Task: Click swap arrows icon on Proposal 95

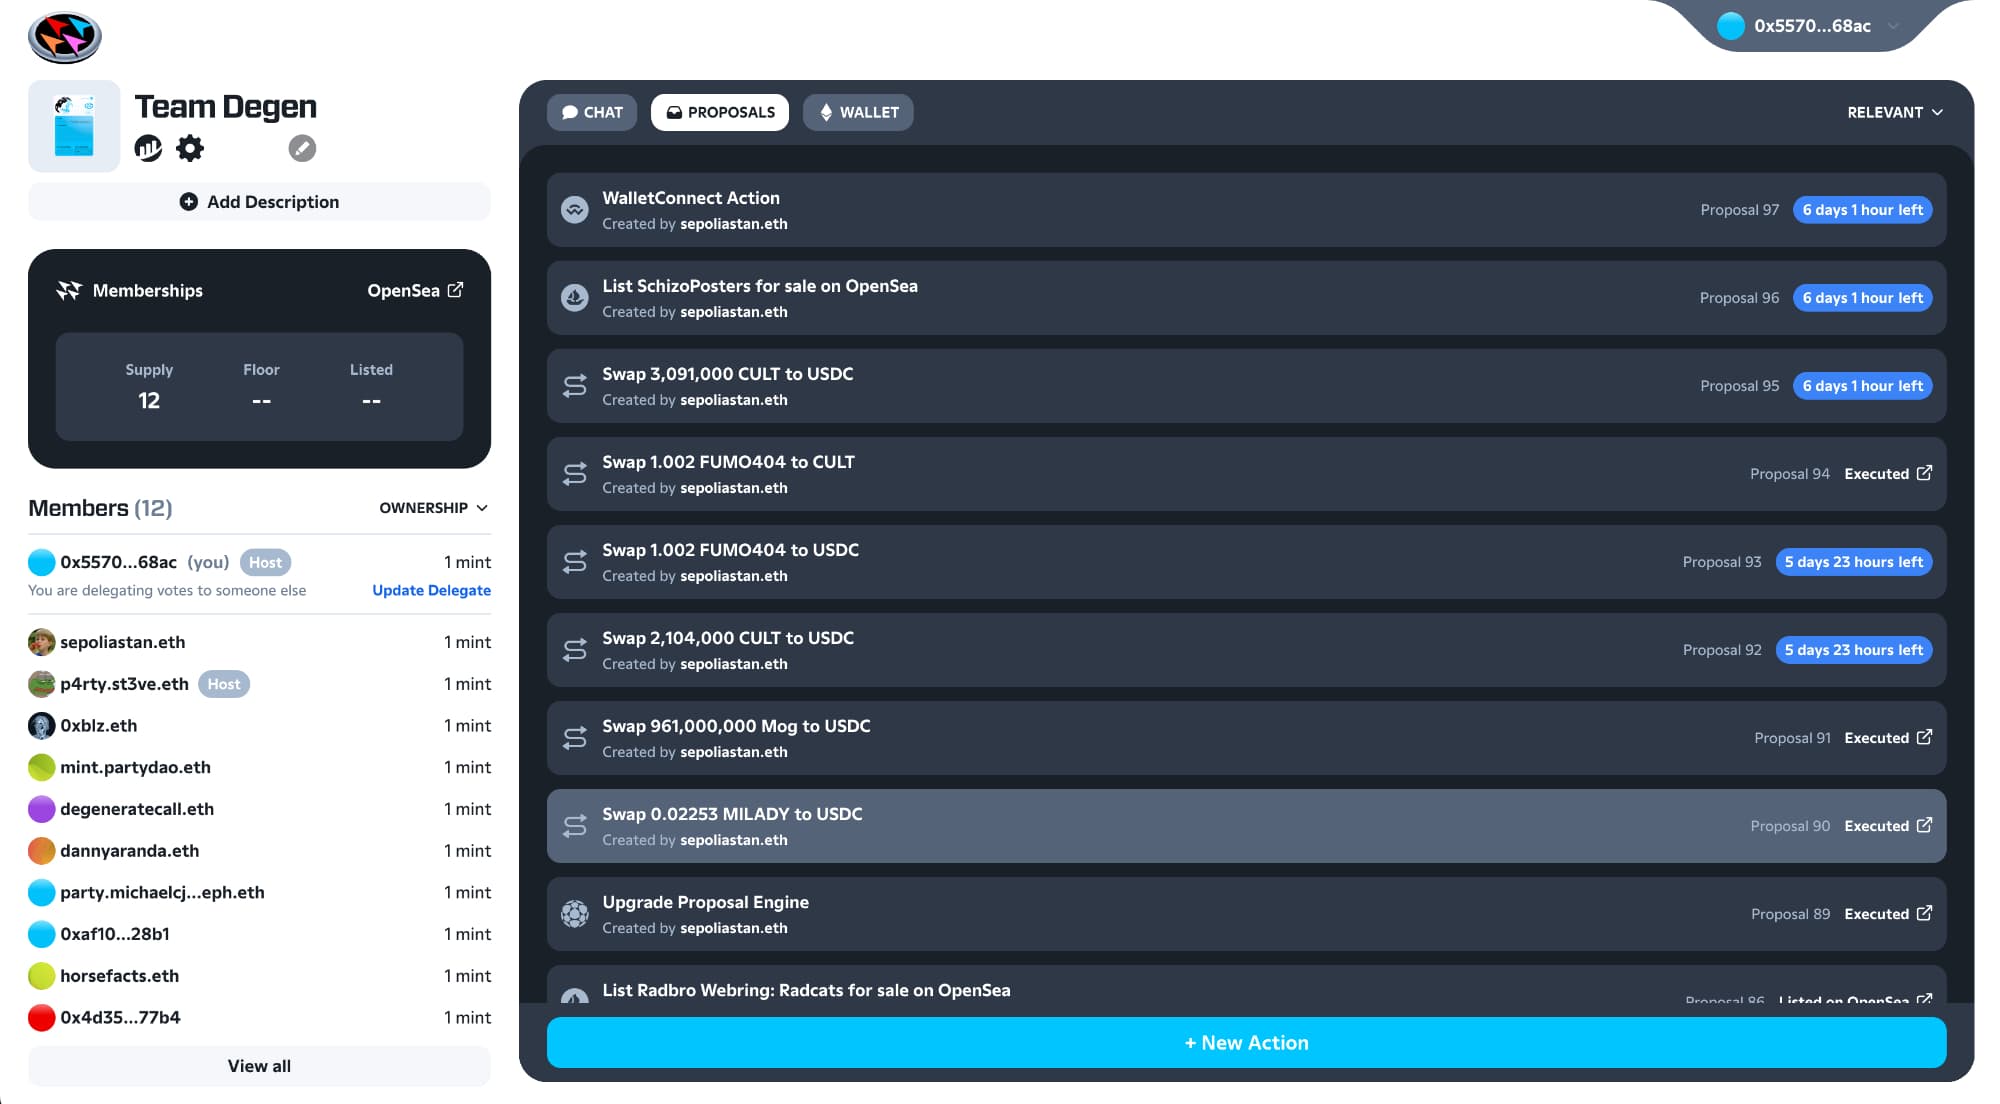Action: [575, 386]
